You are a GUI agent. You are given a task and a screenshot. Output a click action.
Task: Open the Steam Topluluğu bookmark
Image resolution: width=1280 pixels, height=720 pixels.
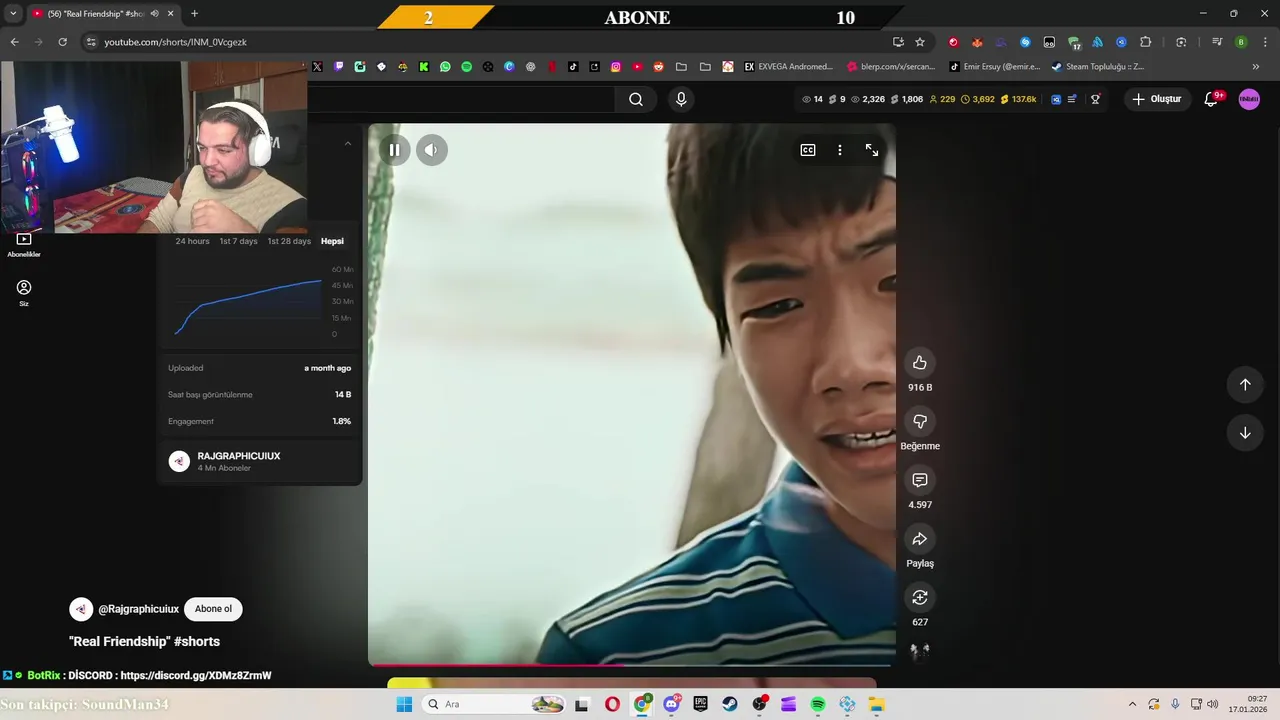[x=1097, y=67]
